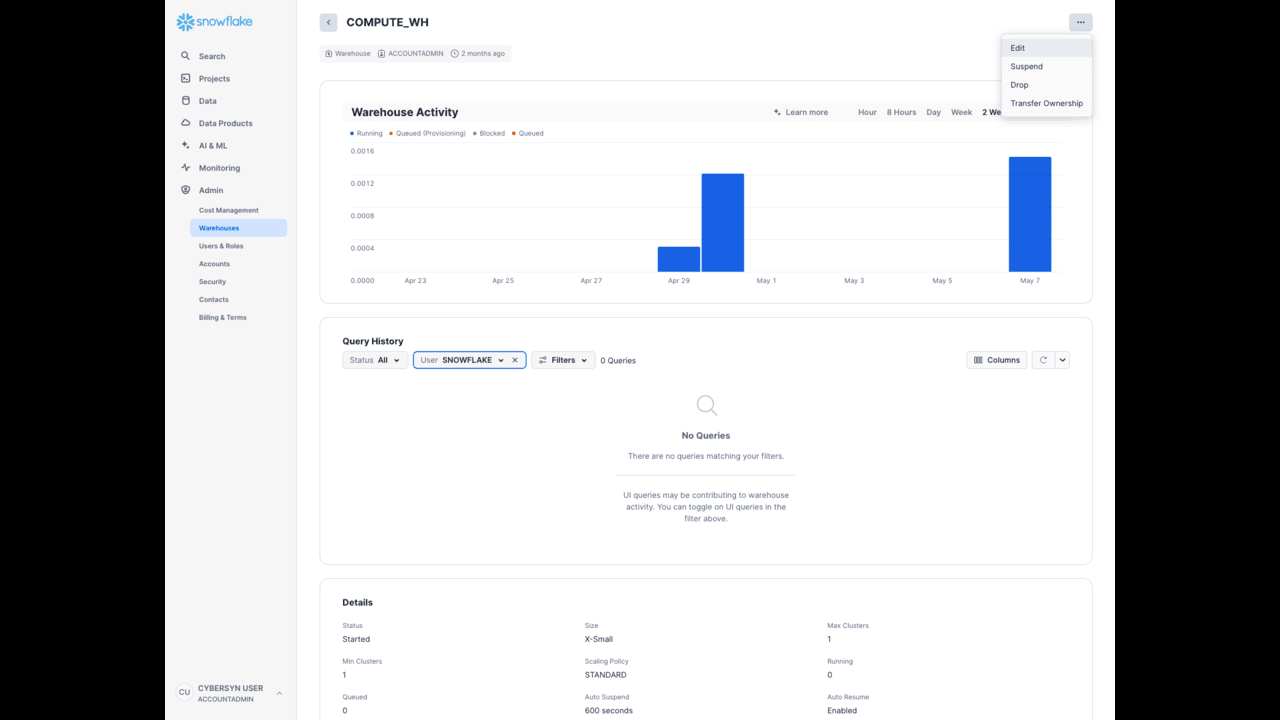Click the Search magnifier icon in sidebar
The height and width of the screenshot is (720, 1280).
(185, 56)
